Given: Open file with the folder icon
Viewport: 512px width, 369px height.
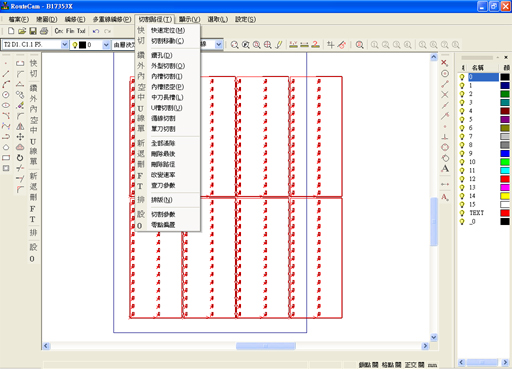Looking at the screenshot, I should click(x=22, y=31).
